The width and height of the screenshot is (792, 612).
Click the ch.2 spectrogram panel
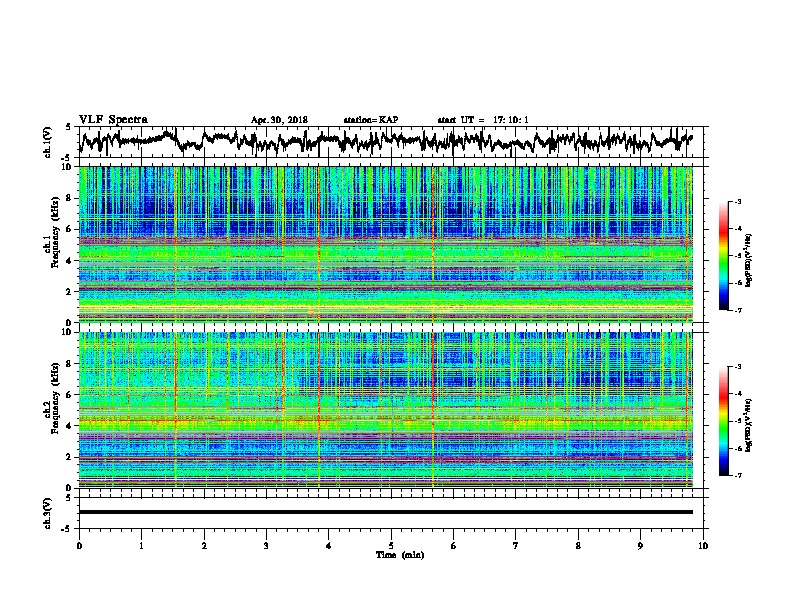[385, 410]
